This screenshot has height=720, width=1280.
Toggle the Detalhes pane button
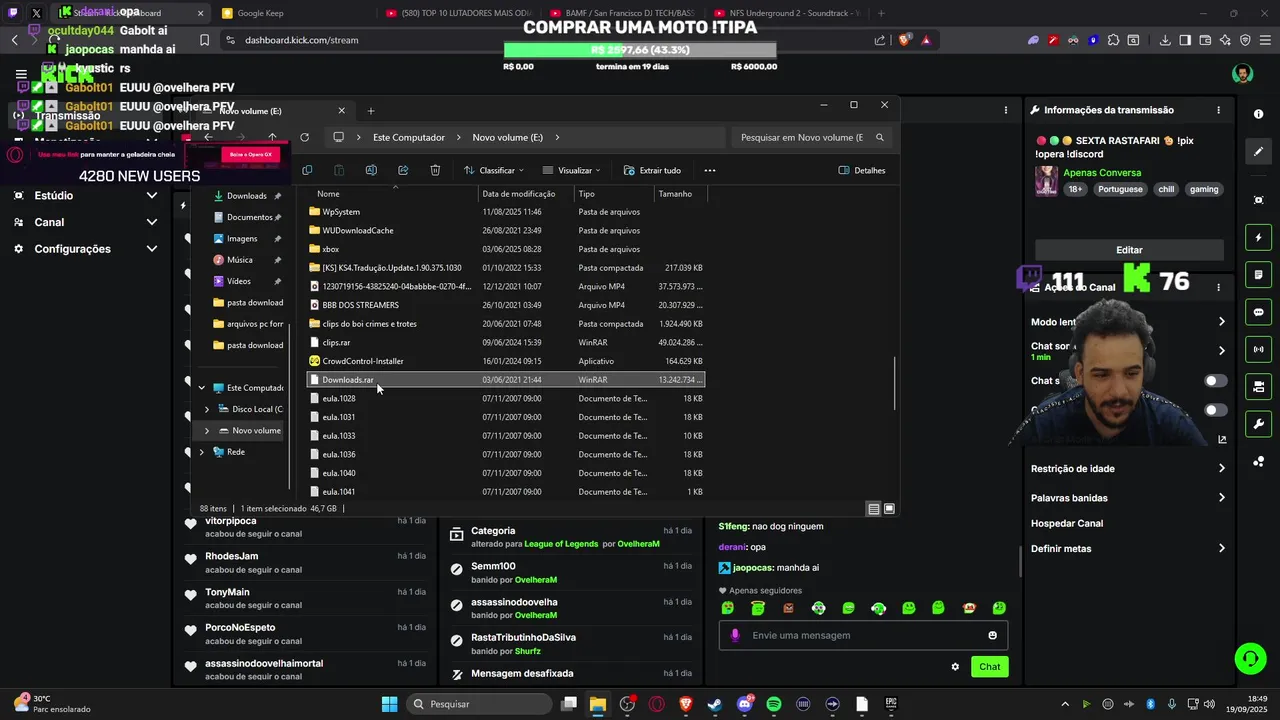(862, 170)
